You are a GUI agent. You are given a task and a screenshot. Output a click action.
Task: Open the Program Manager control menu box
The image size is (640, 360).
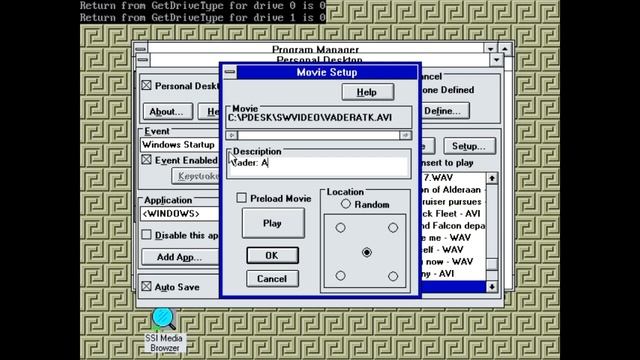[140, 49]
